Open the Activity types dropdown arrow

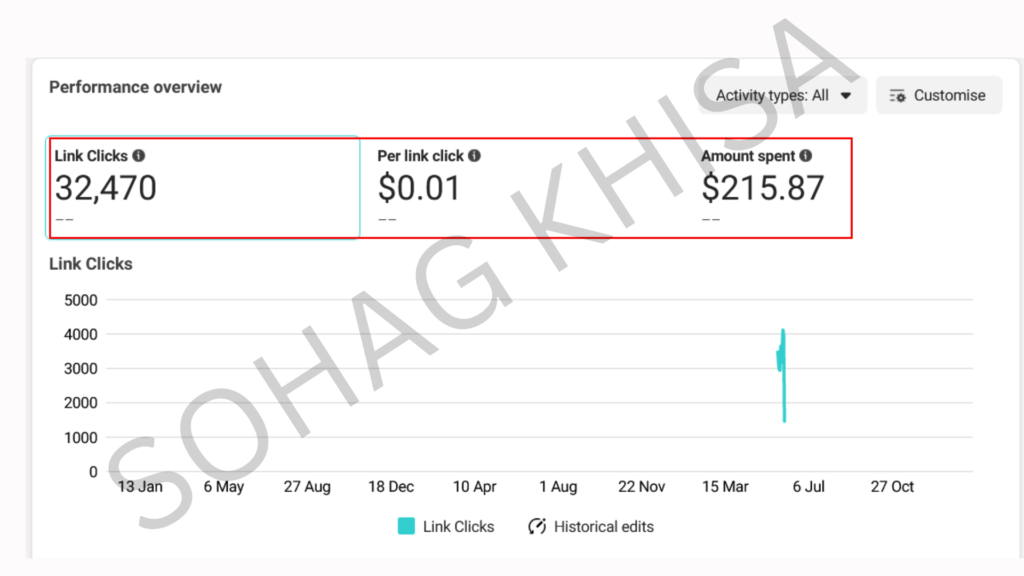click(846, 96)
